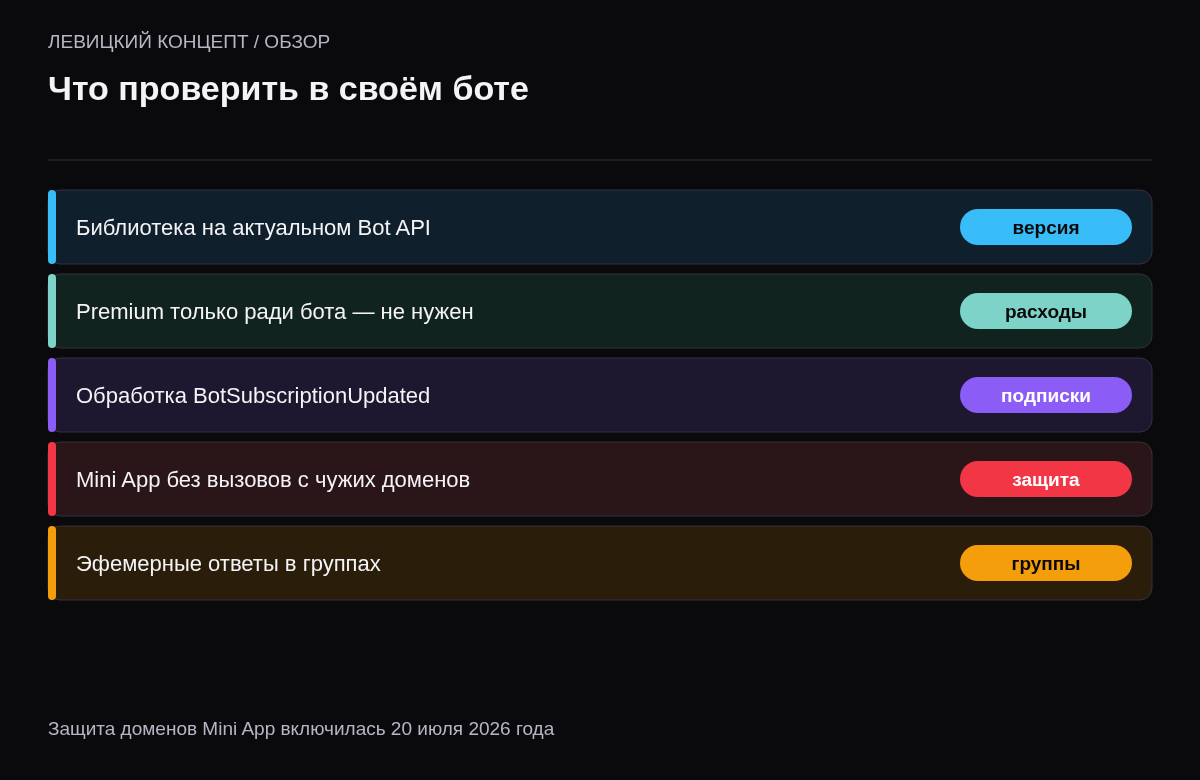Select 'Эфемерные ответы в группах' row text

pyautogui.click(x=228, y=564)
